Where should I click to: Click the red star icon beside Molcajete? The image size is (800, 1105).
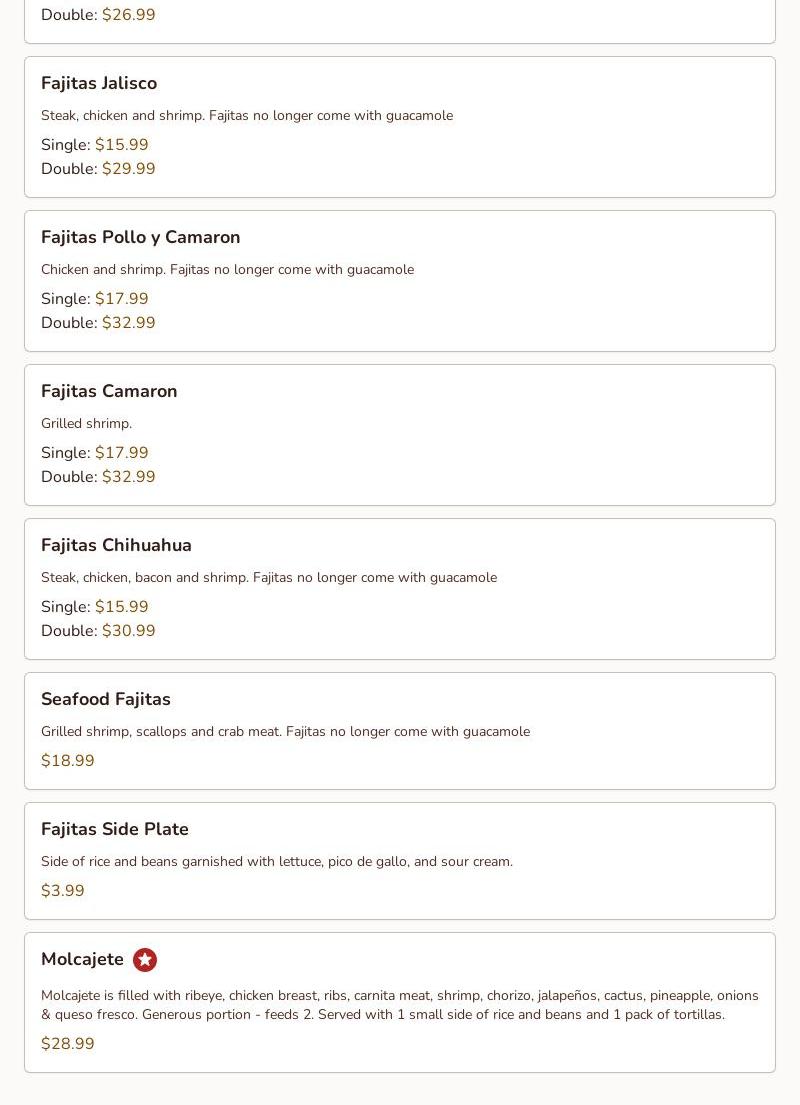[x=145, y=959]
